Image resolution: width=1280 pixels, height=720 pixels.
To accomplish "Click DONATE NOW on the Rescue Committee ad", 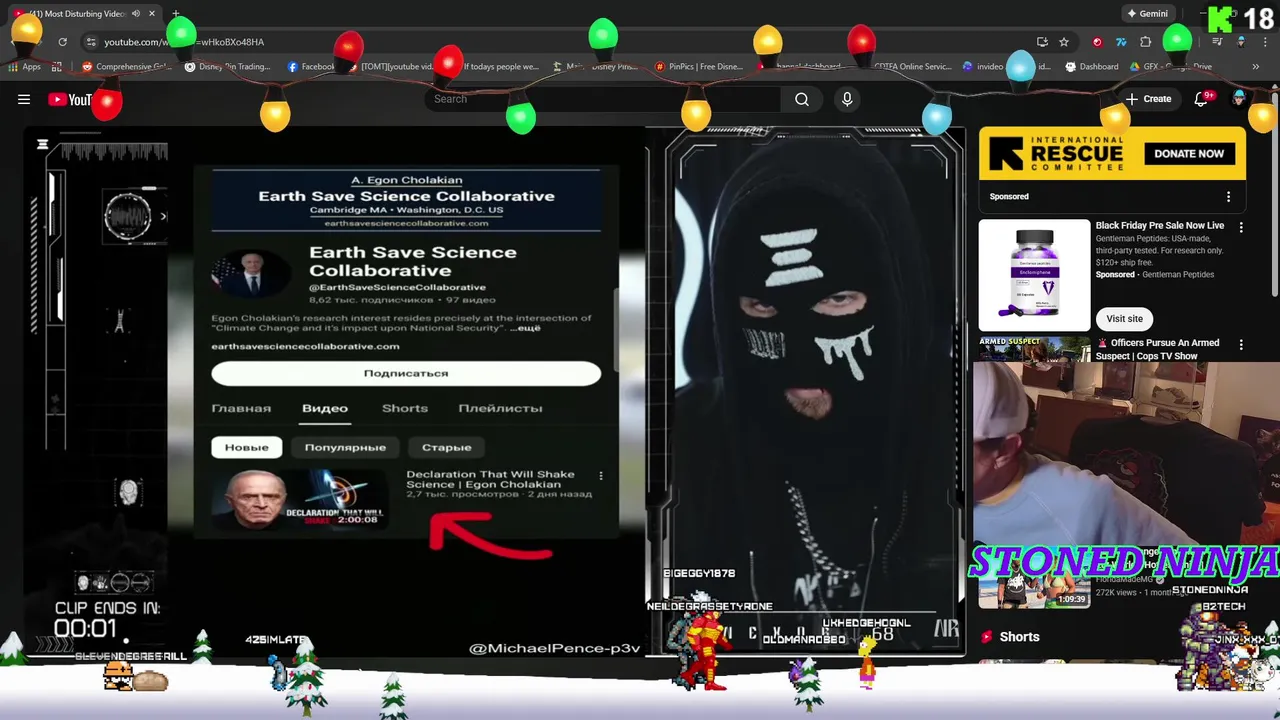I will click(1189, 154).
